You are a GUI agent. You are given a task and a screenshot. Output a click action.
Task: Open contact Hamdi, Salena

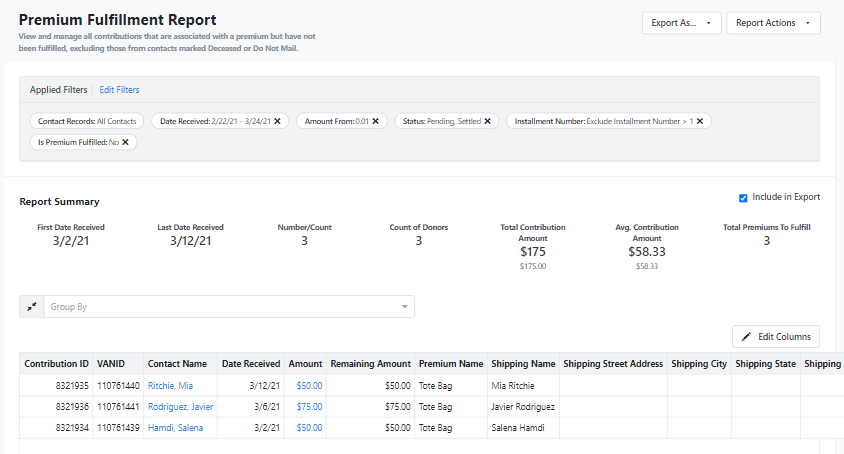tap(175, 428)
